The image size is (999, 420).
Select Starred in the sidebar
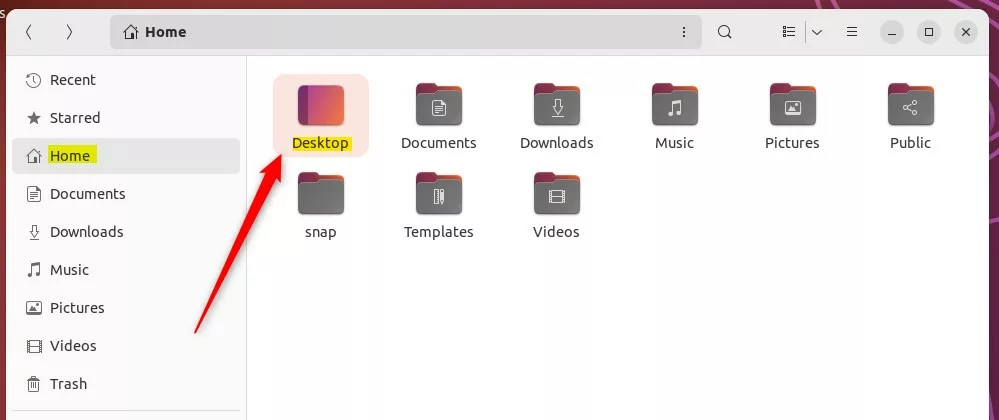click(x=126, y=118)
